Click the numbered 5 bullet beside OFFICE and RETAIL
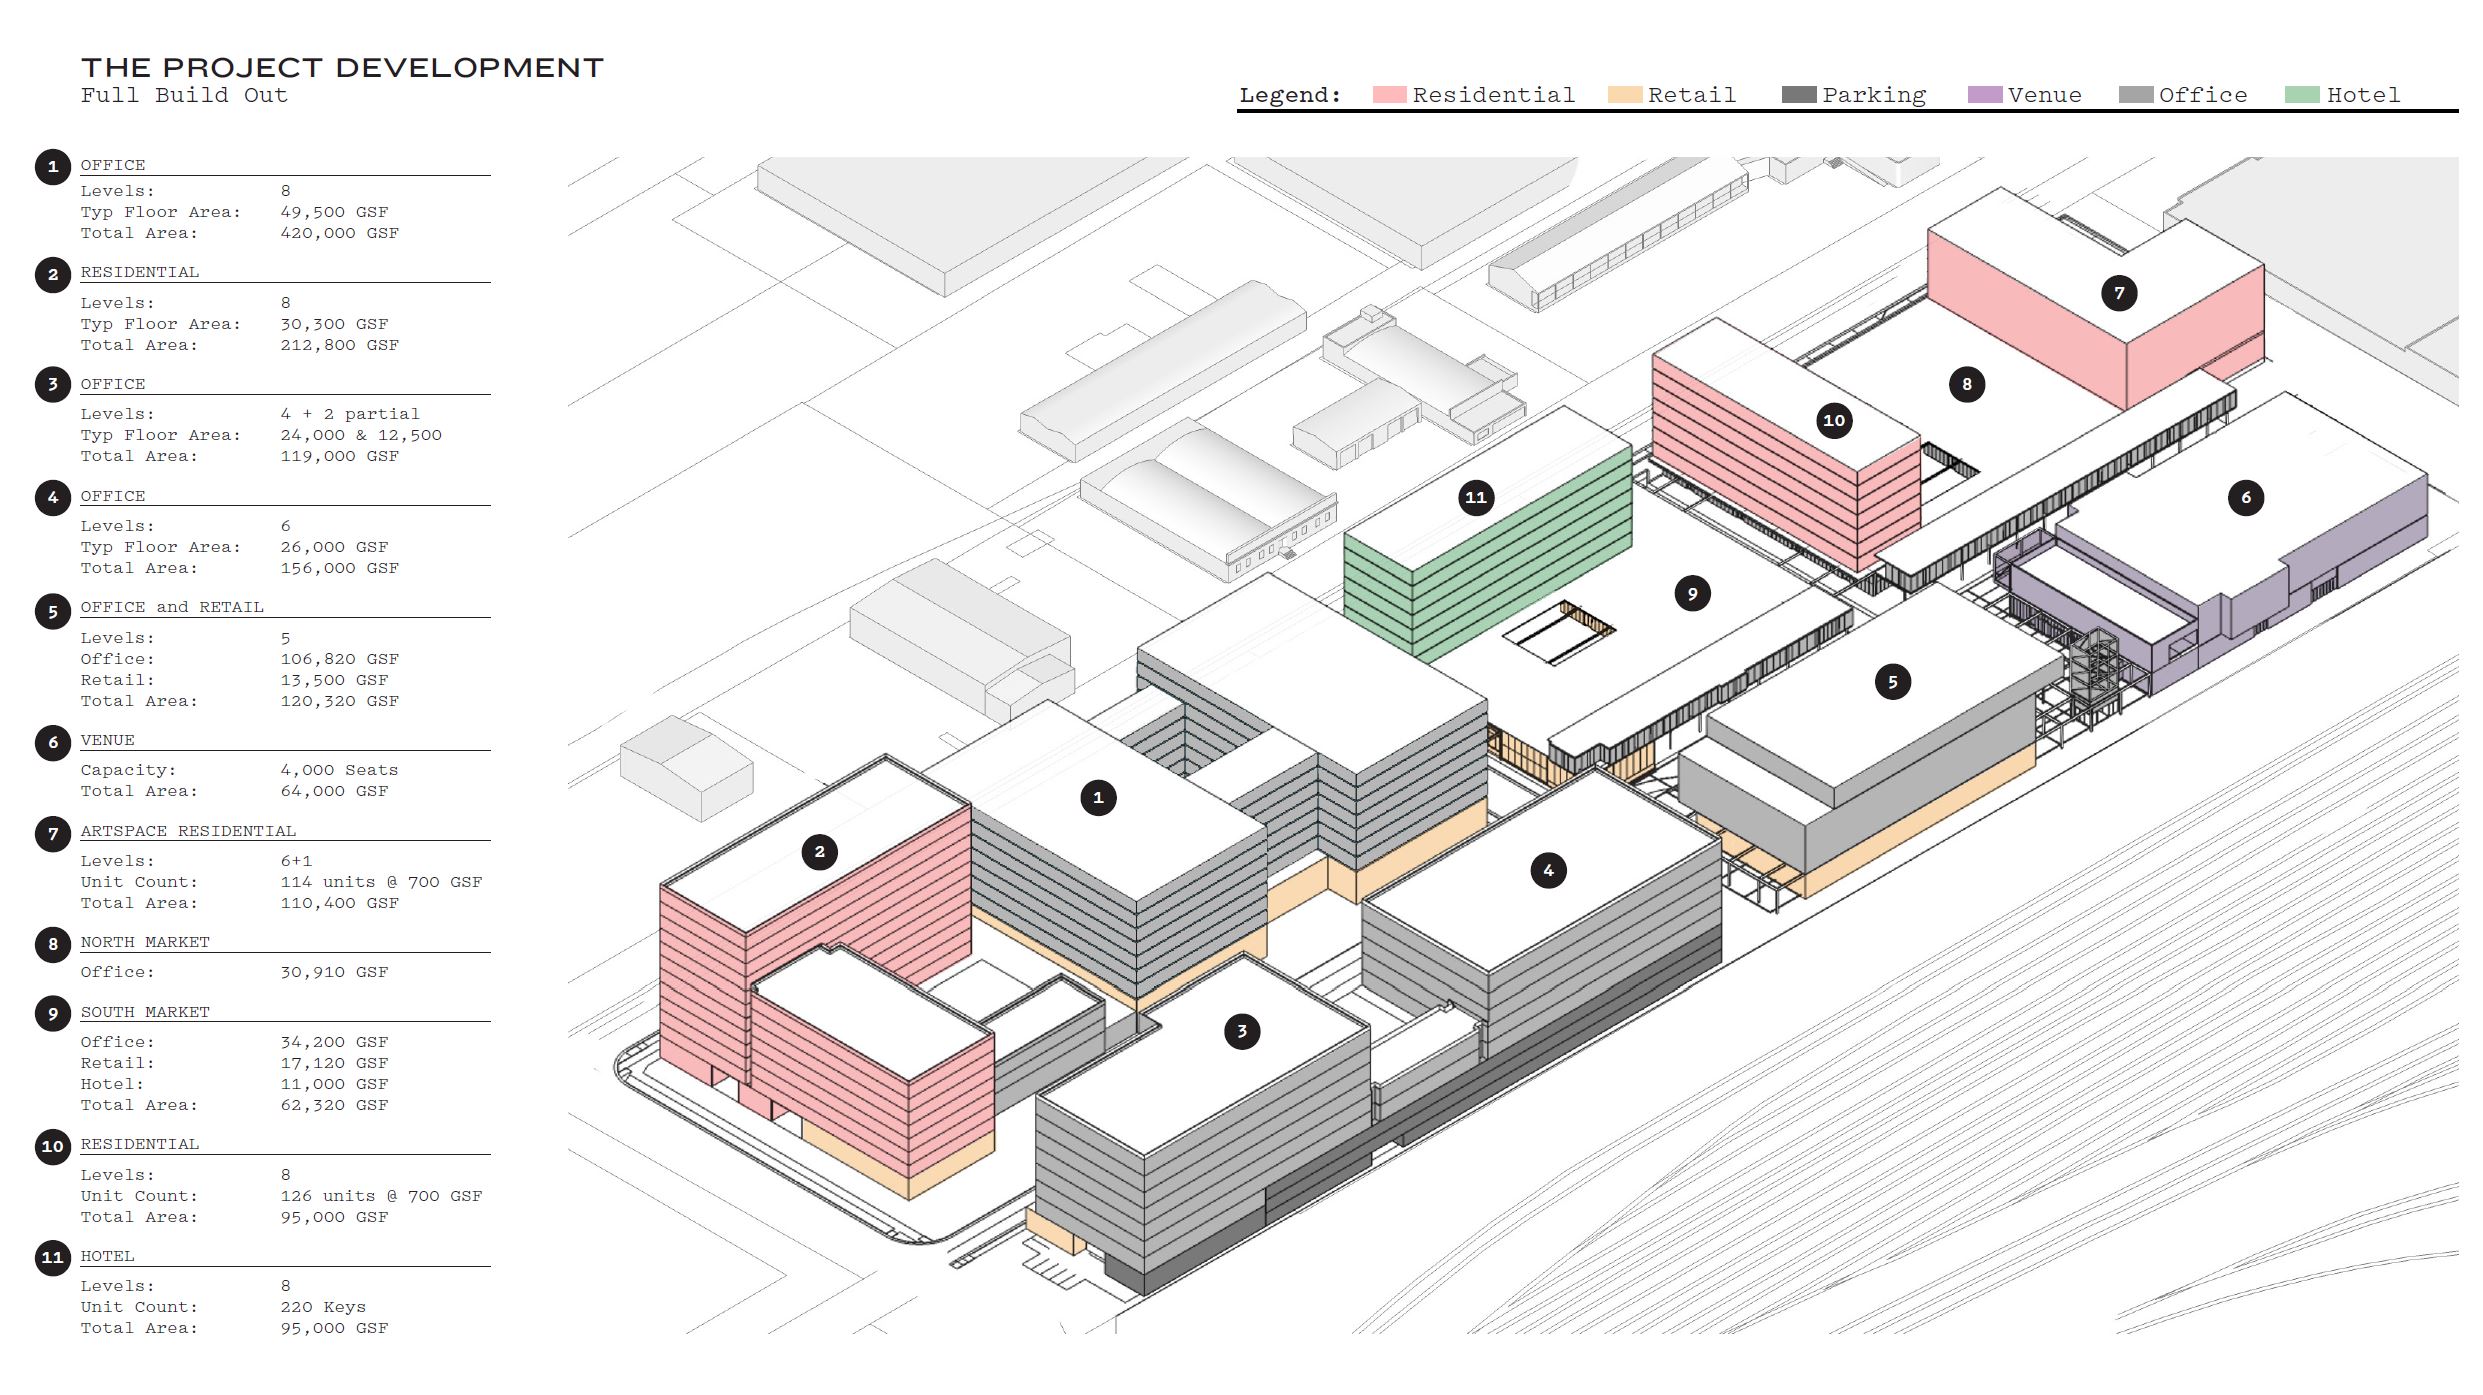This screenshot has height=1395, width=2483. pos(53,611)
